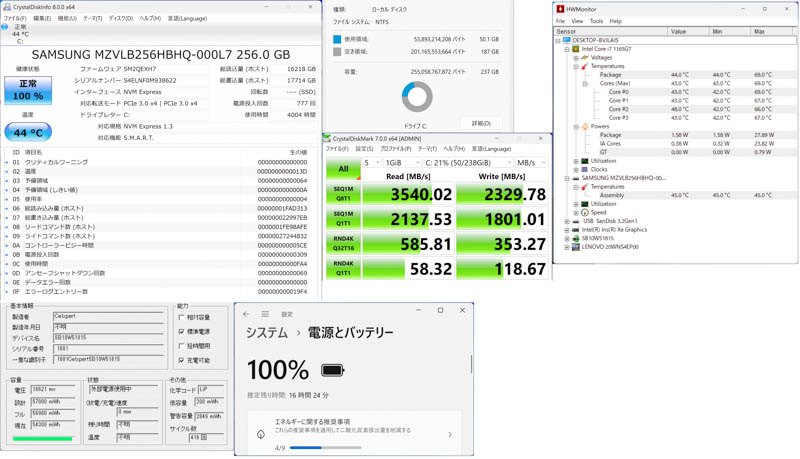Run the RND4K Q1T1 benchmark
Image resolution: width=800 pixels, height=459 pixels.
pos(343,268)
